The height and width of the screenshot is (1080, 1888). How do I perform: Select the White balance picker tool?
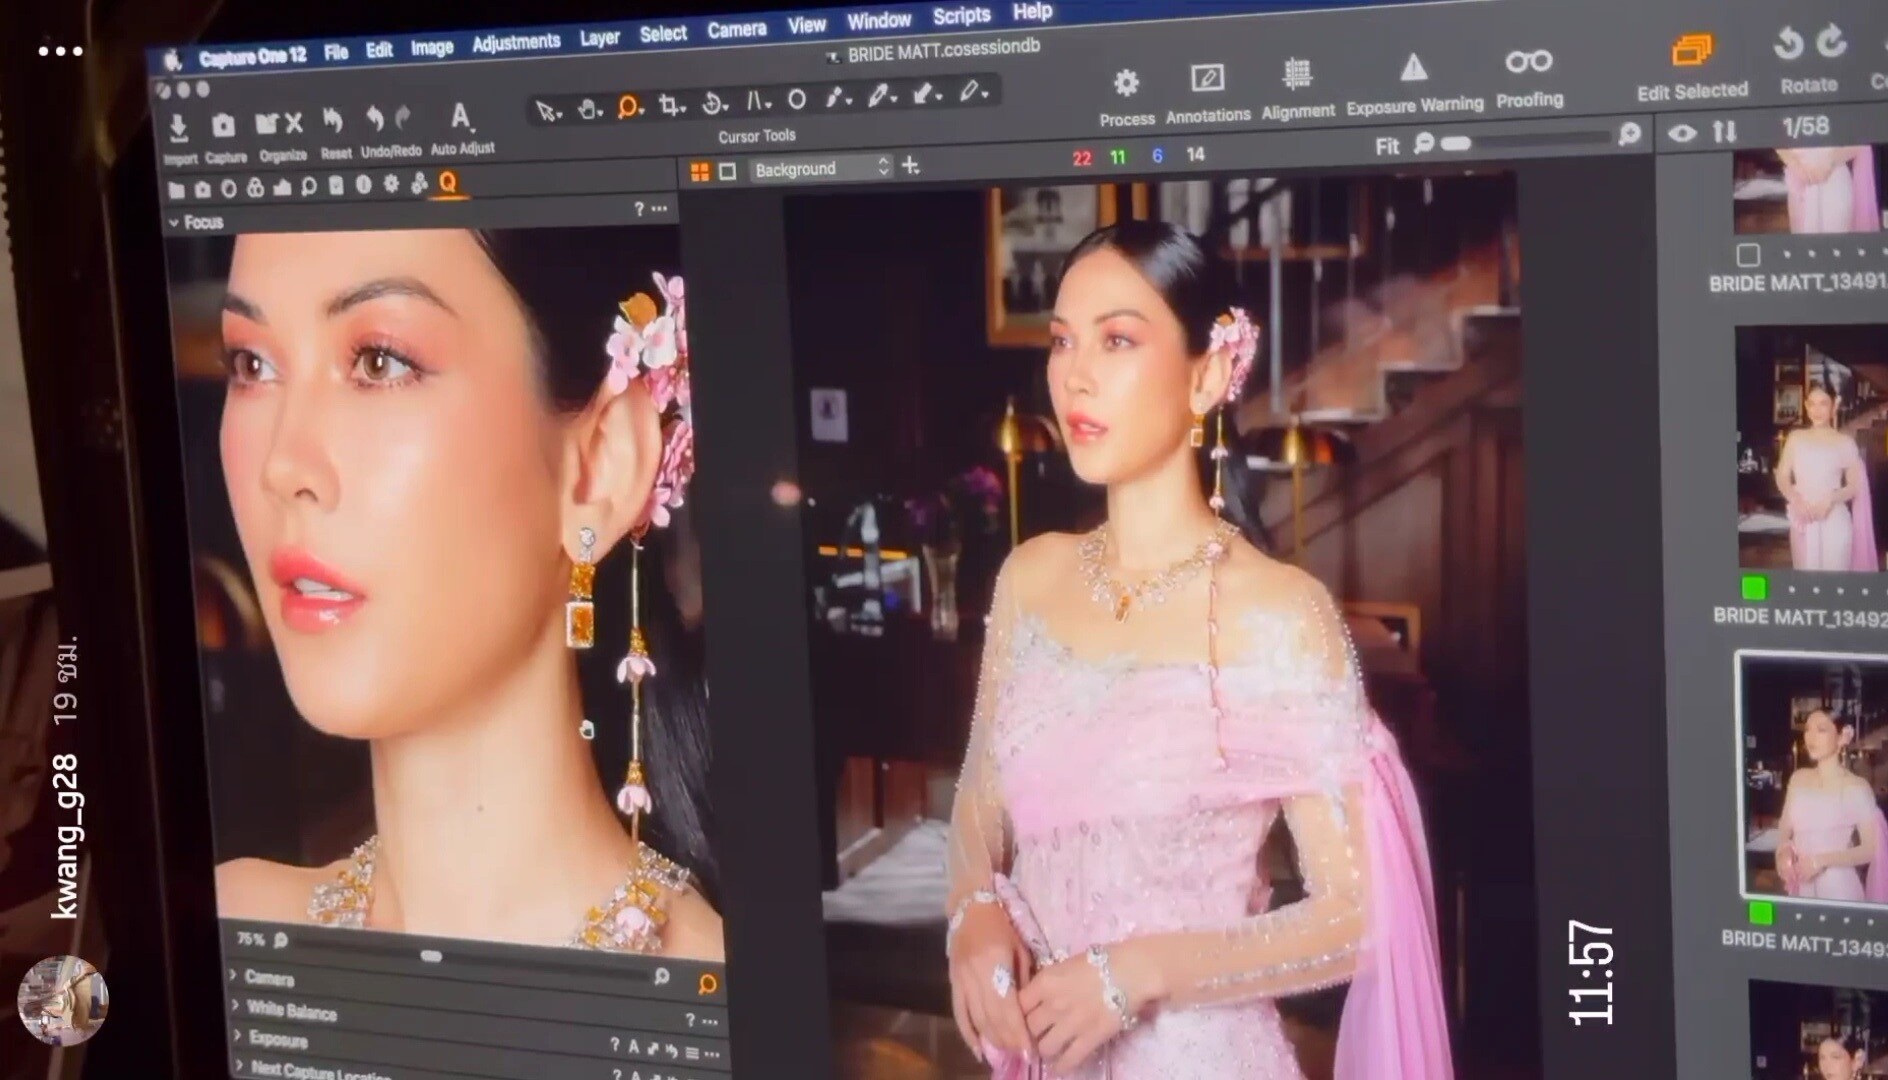tap(880, 95)
